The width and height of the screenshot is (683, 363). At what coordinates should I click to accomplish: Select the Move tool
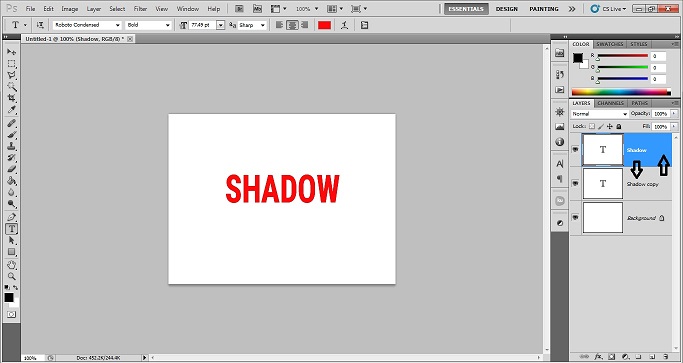(x=11, y=52)
